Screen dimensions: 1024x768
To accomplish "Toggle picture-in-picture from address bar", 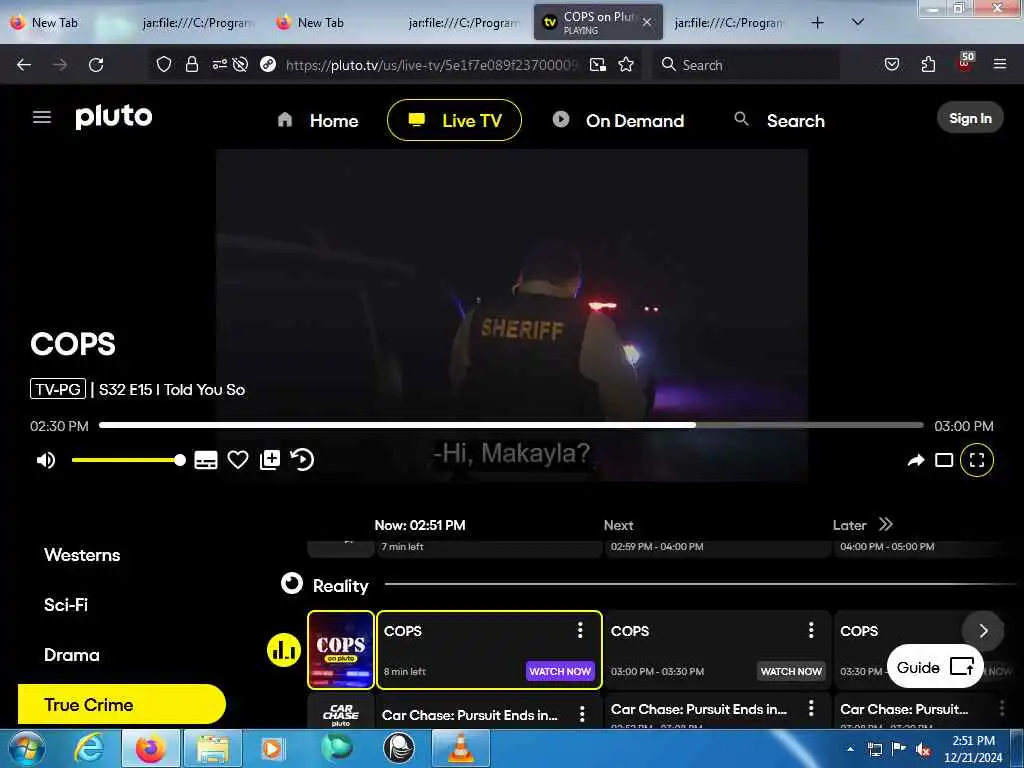I will [x=598, y=65].
